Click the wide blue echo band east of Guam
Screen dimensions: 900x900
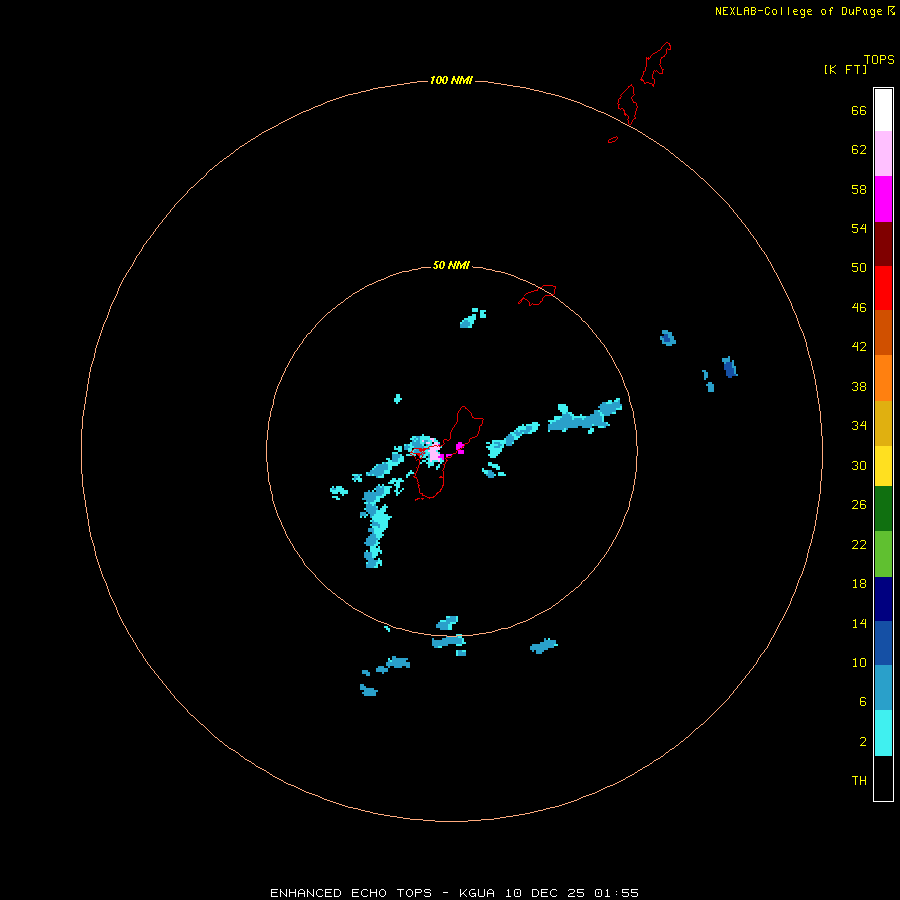coord(584,416)
